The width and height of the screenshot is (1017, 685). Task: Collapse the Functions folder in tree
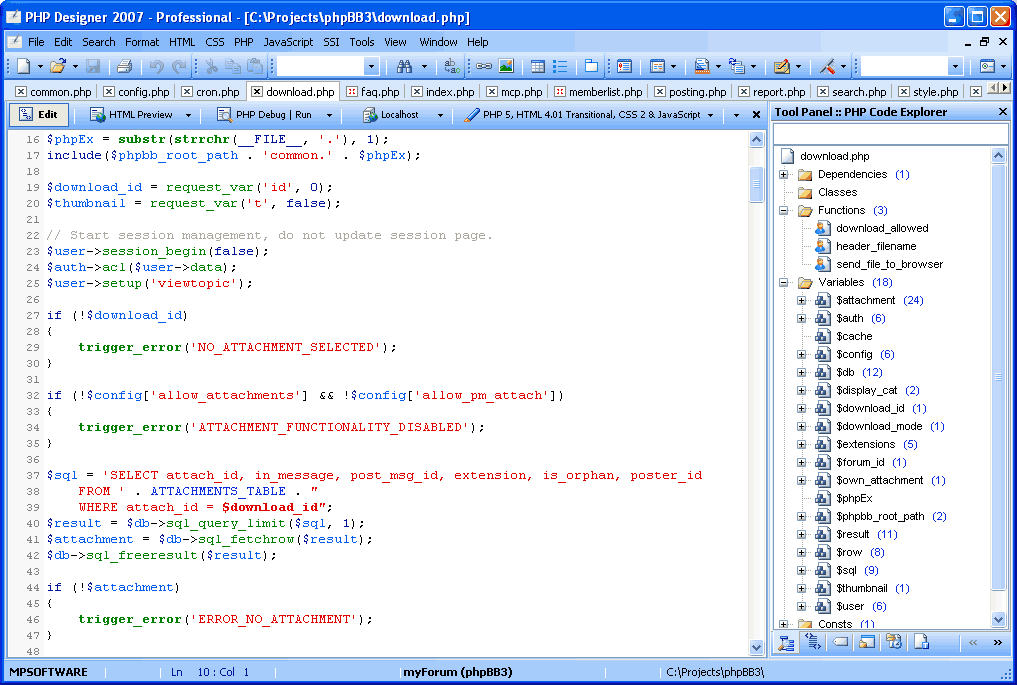point(784,210)
